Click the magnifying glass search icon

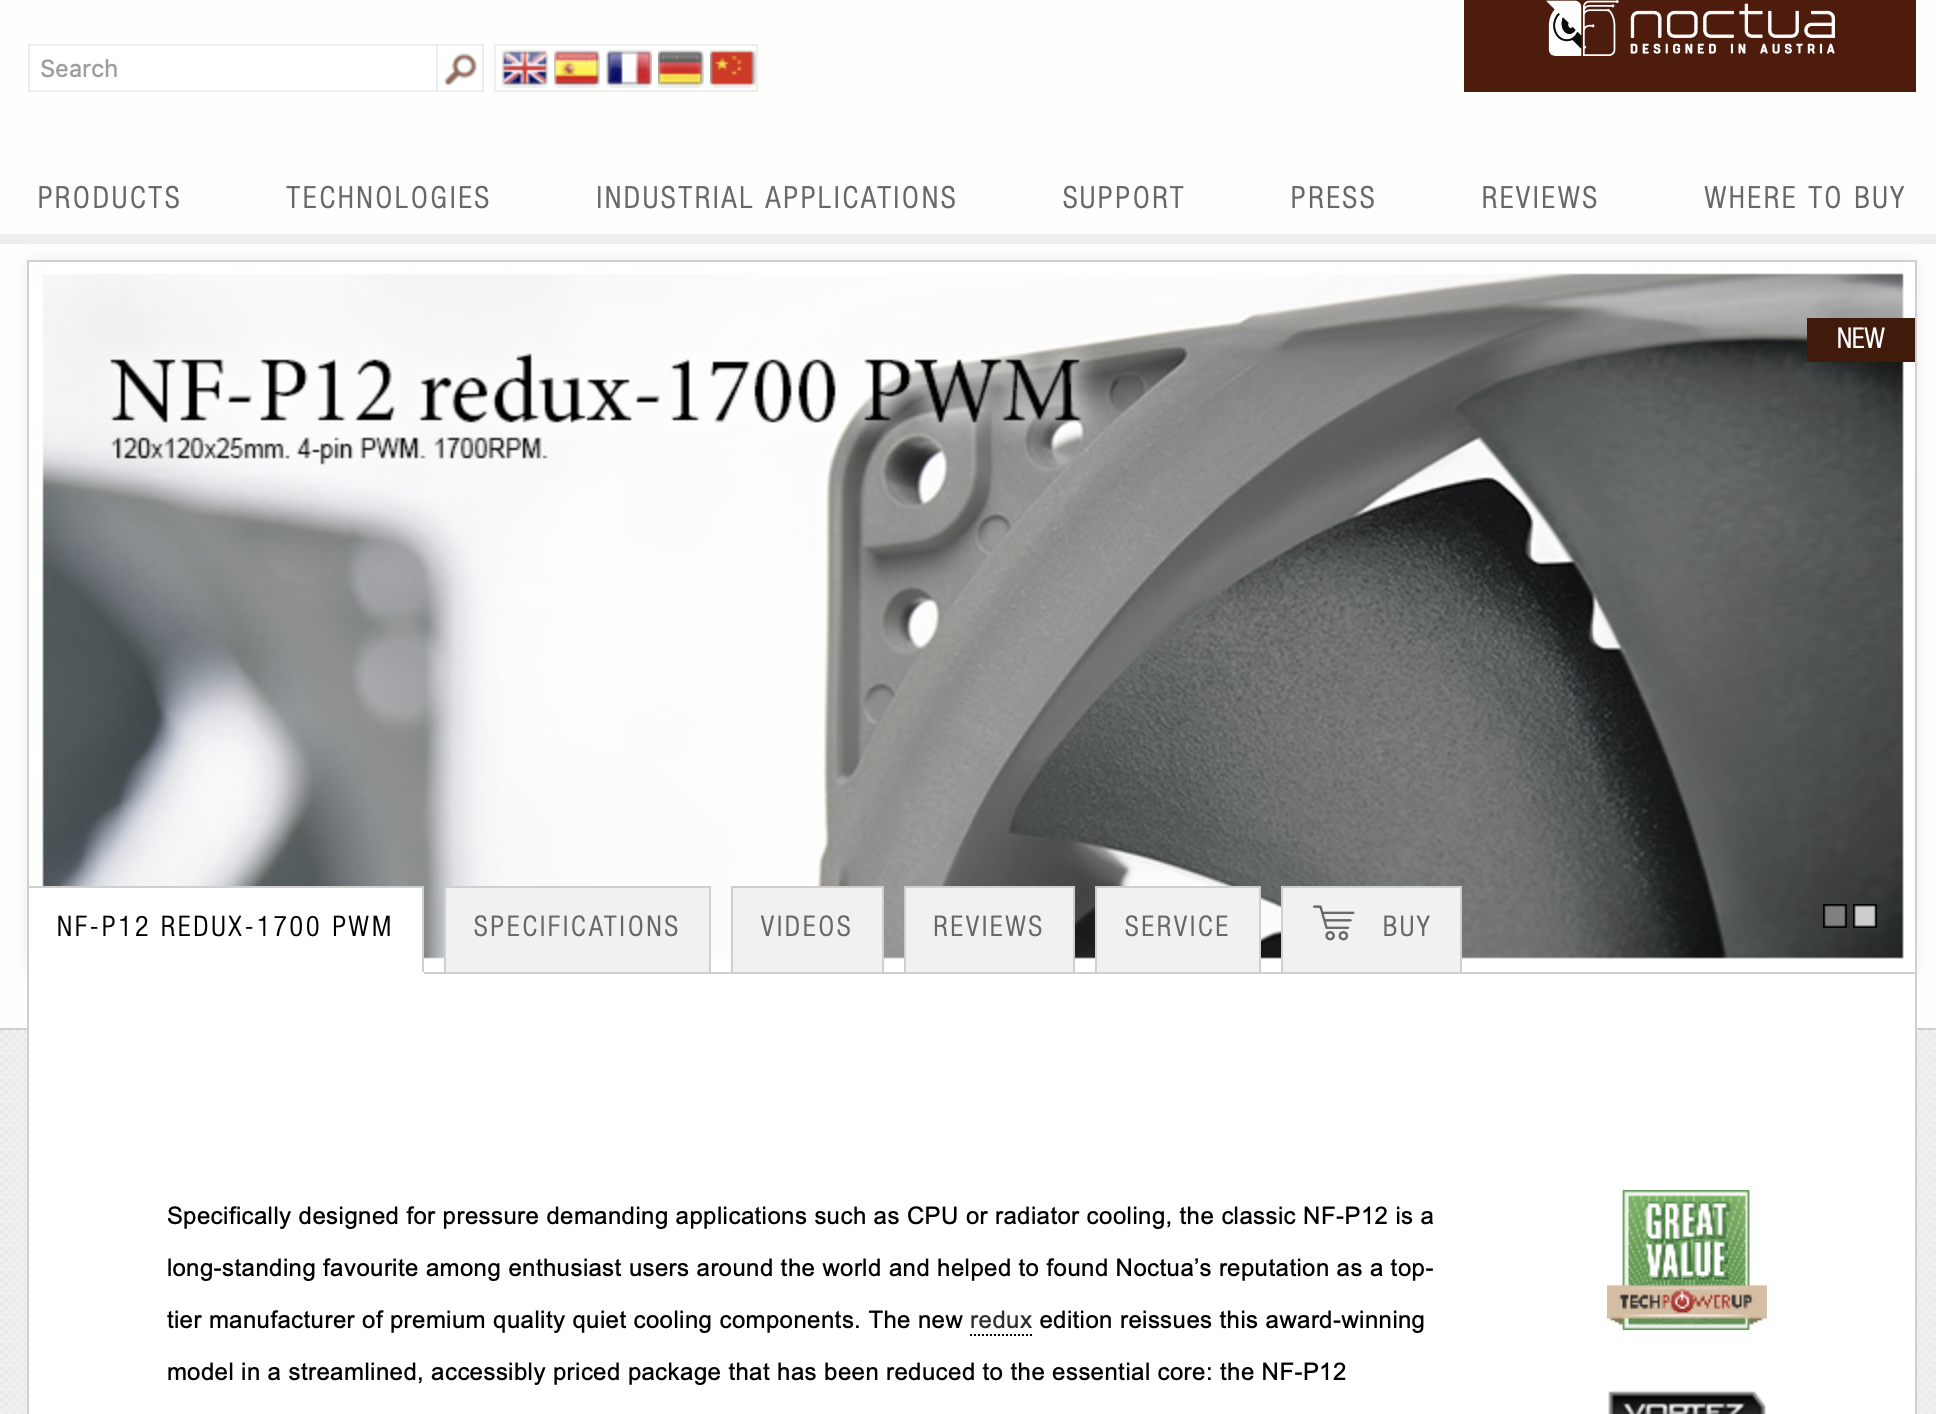pyautogui.click(x=460, y=68)
